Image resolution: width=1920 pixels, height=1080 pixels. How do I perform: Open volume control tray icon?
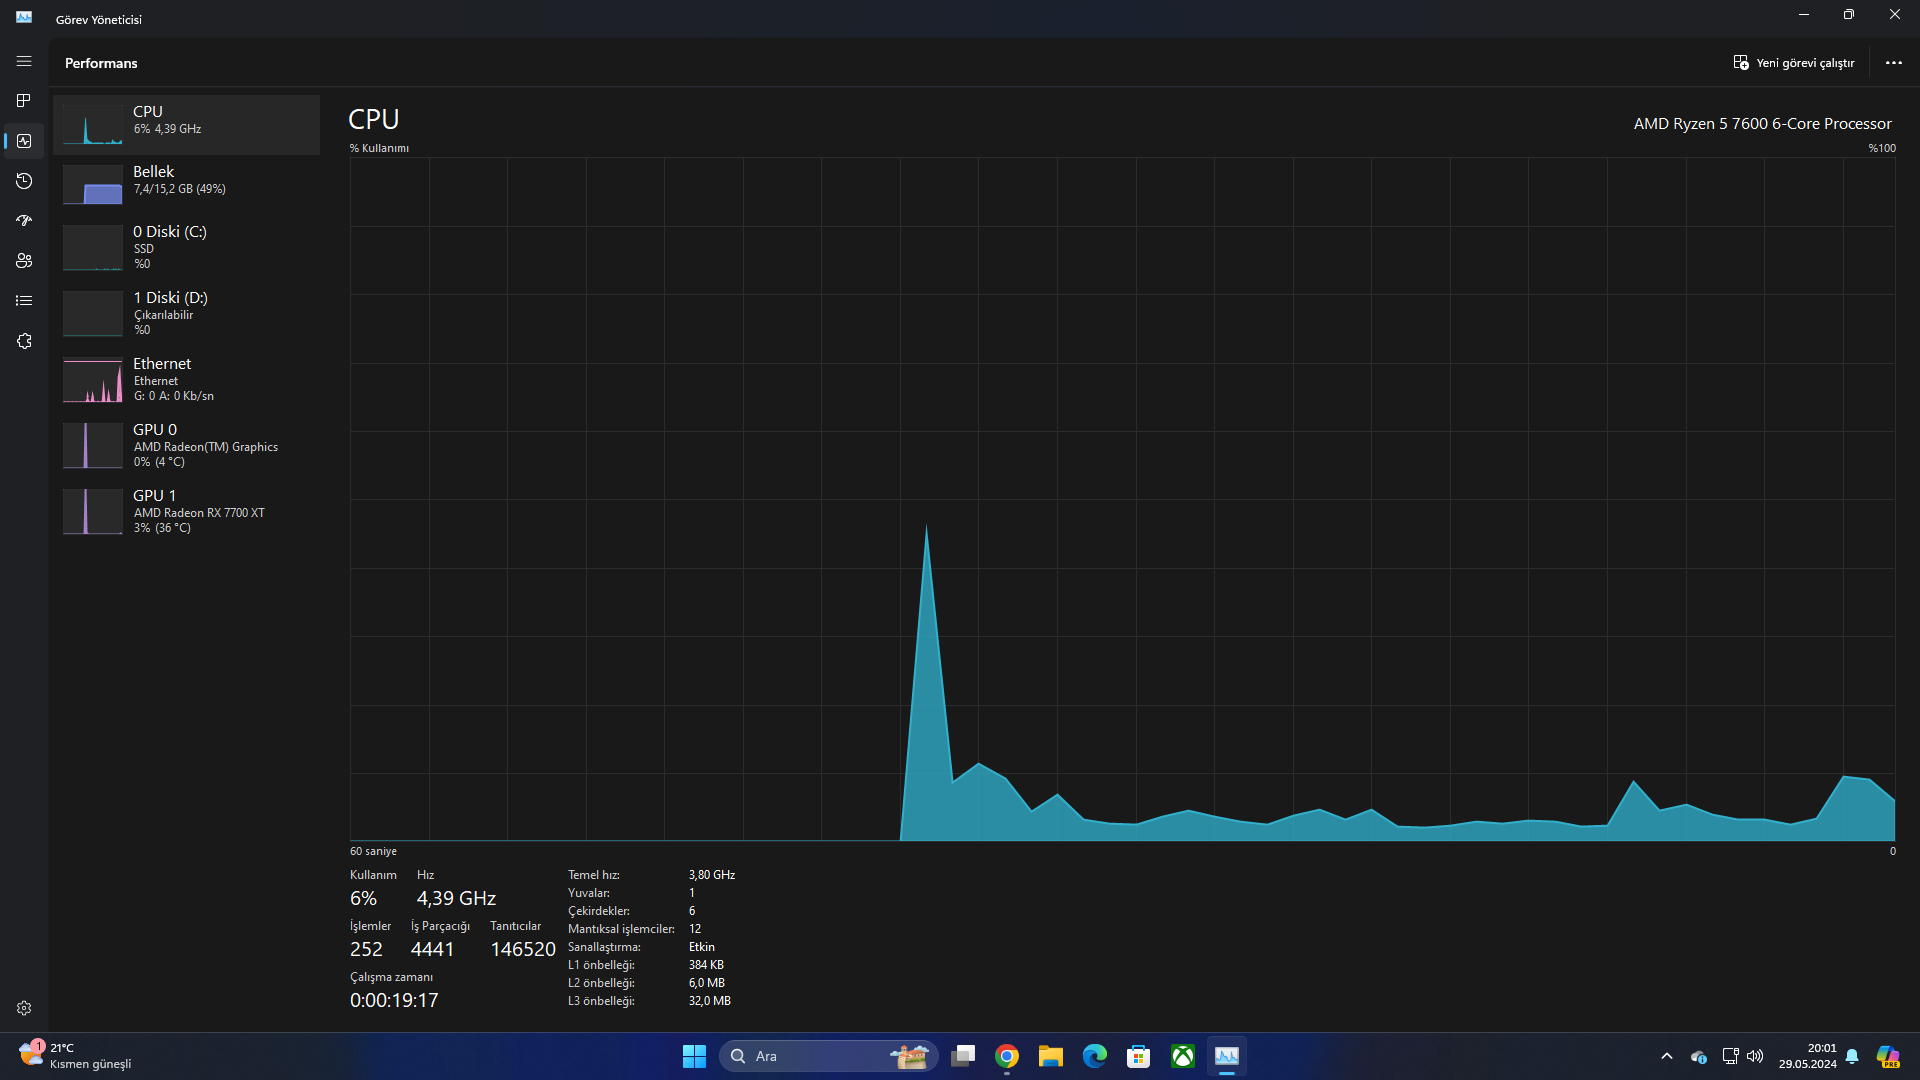(x=1755, y=1056)
